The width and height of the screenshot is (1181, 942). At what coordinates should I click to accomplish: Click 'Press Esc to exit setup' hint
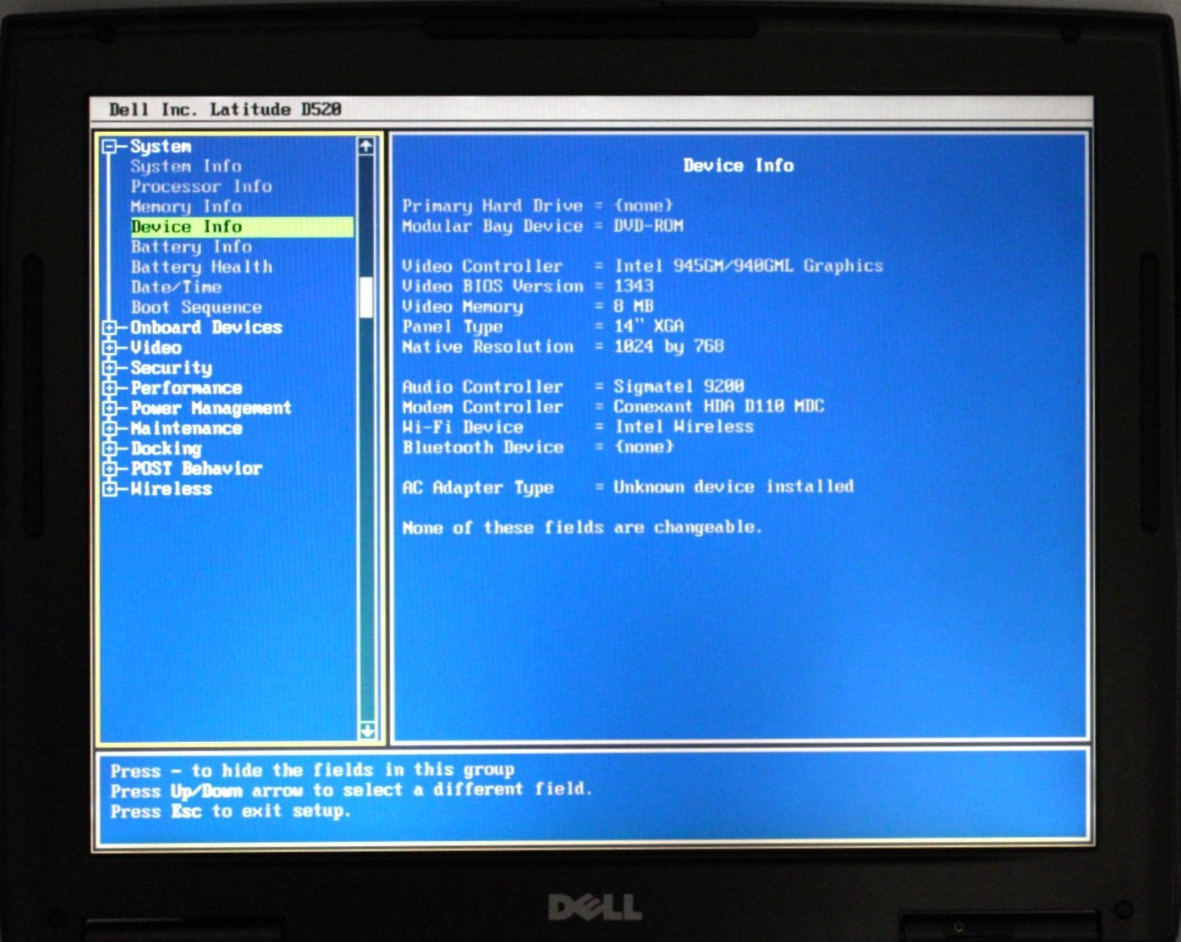[x=230, y=811]
